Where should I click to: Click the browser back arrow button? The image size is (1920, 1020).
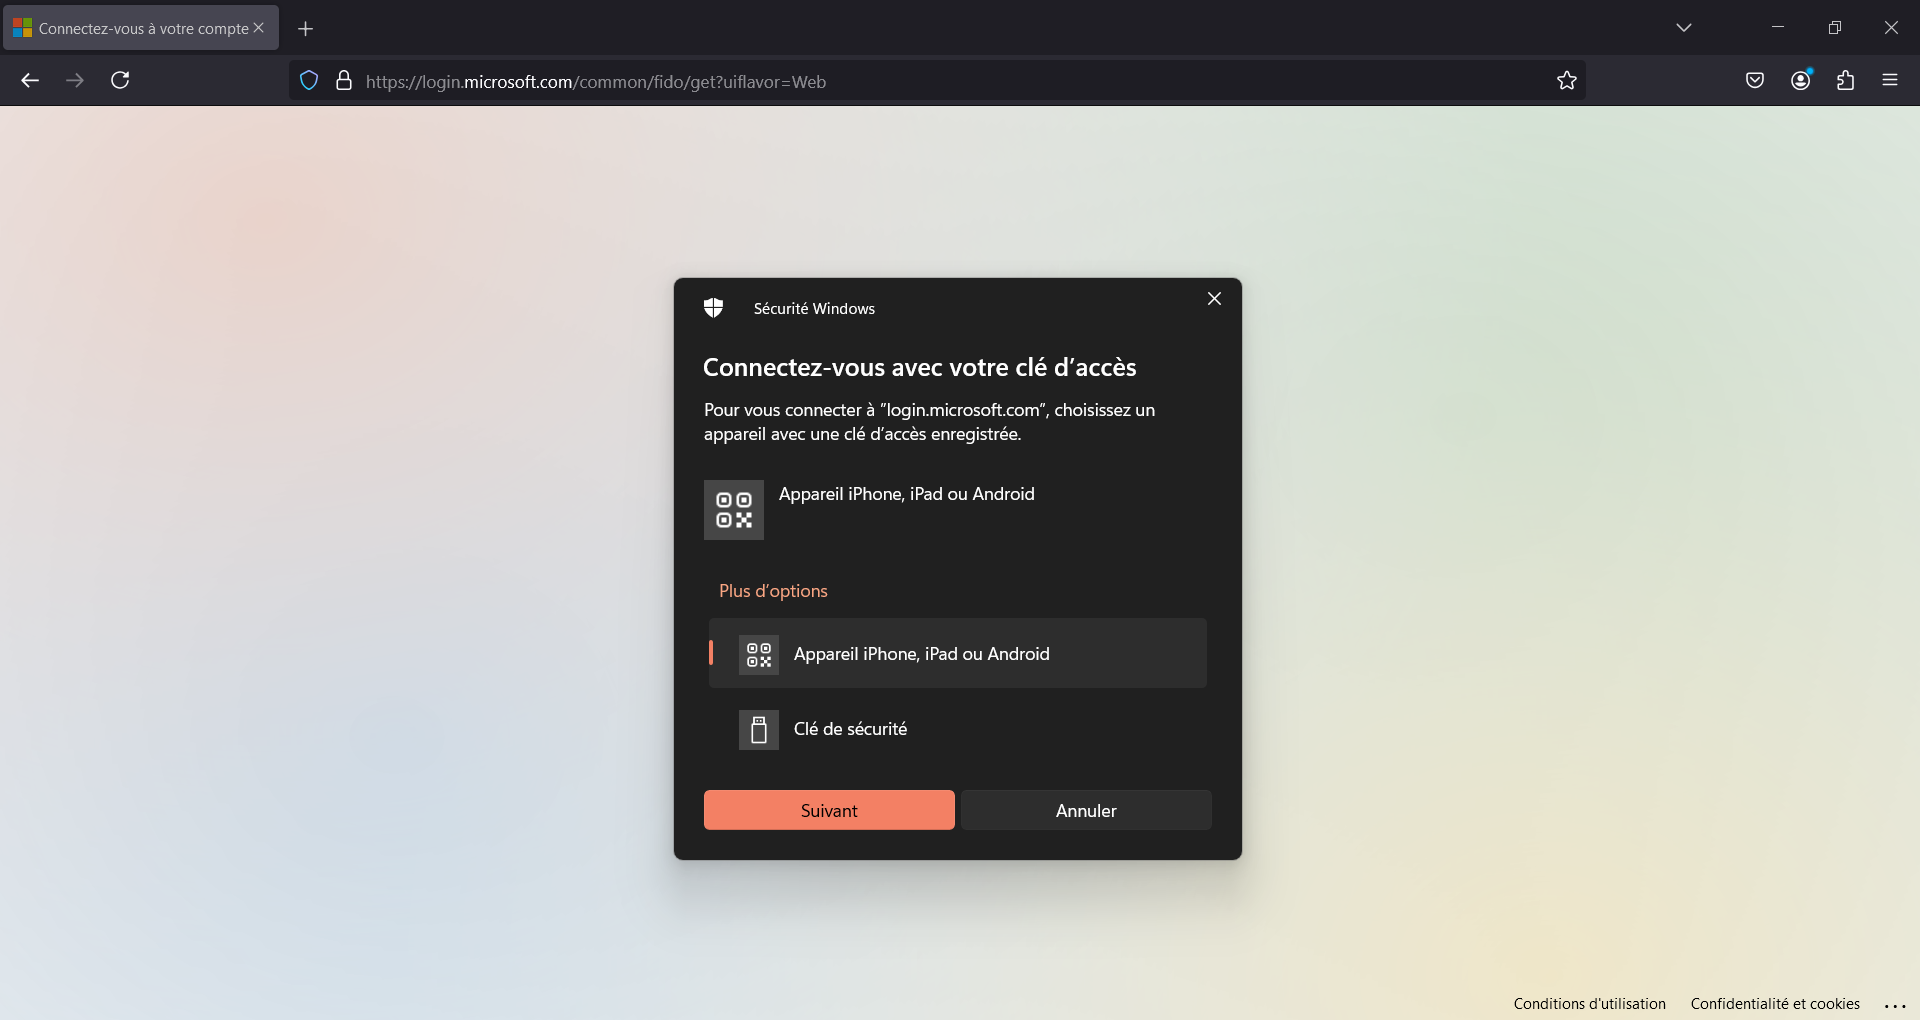coord(30,81)
